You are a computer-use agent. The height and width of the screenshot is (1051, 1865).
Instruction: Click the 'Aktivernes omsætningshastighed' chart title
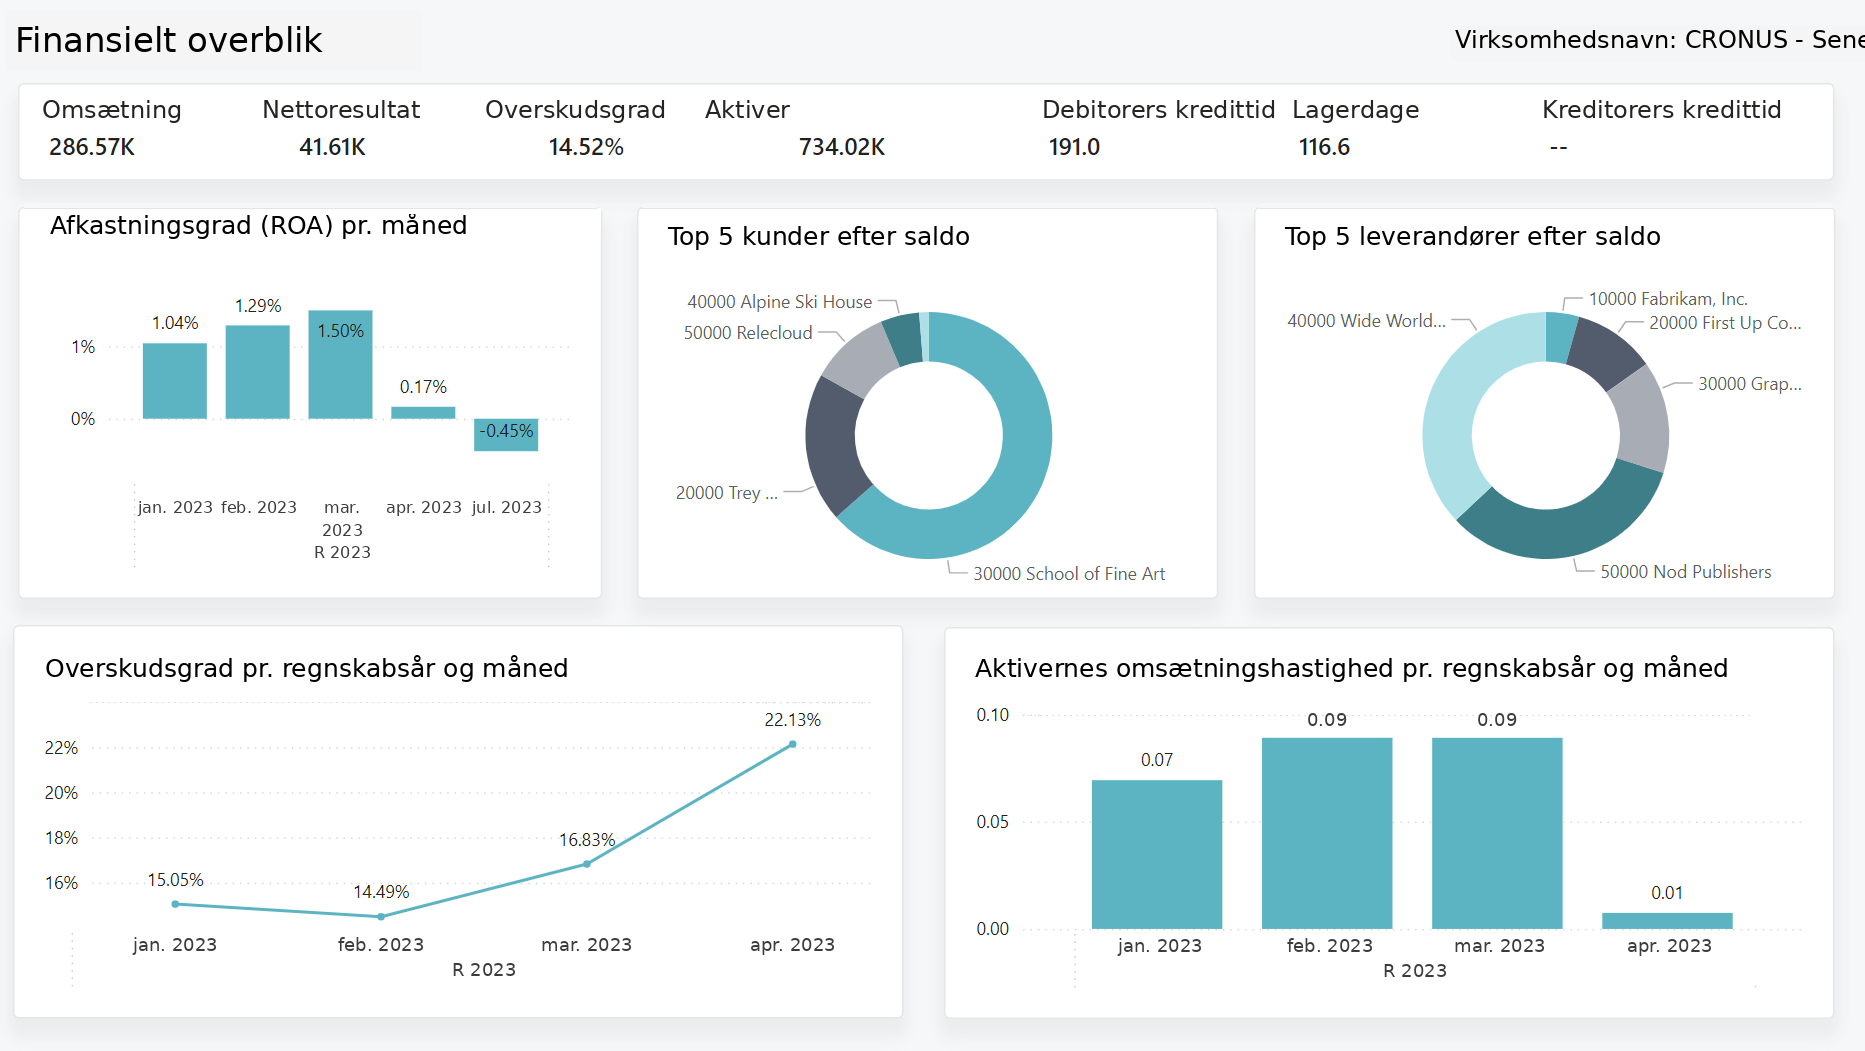pos(1351,669)
